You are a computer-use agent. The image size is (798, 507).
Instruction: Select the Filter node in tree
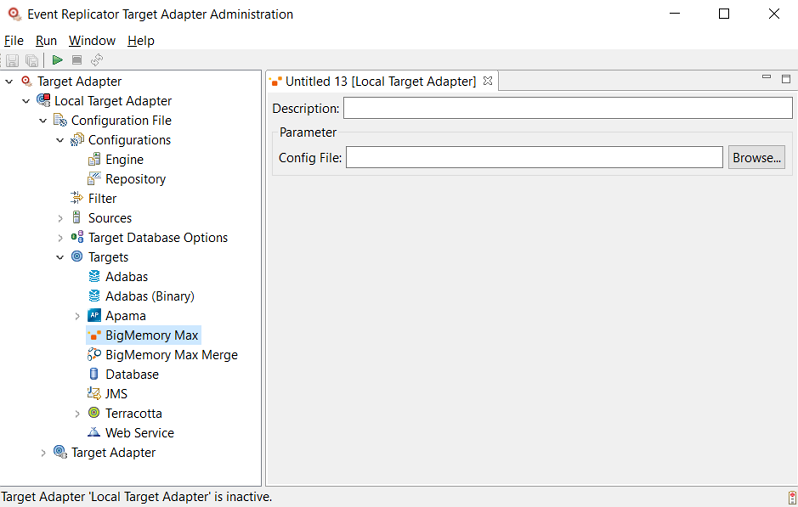coord(102,199)
